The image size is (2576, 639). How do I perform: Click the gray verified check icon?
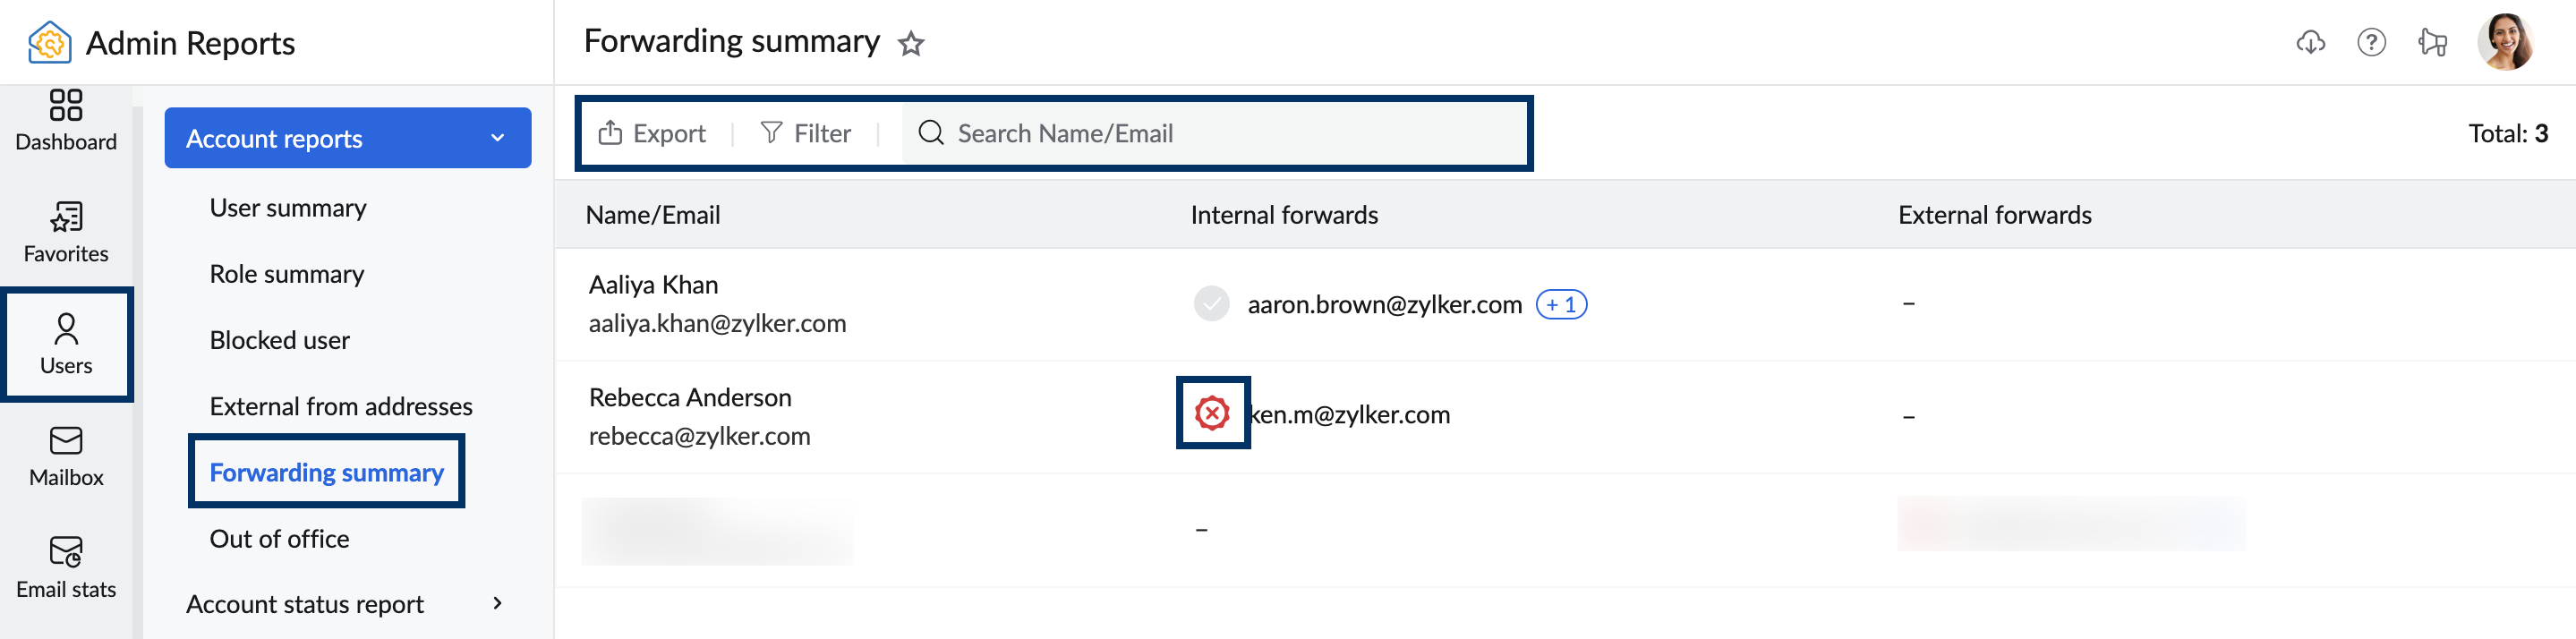point(1212,303)
